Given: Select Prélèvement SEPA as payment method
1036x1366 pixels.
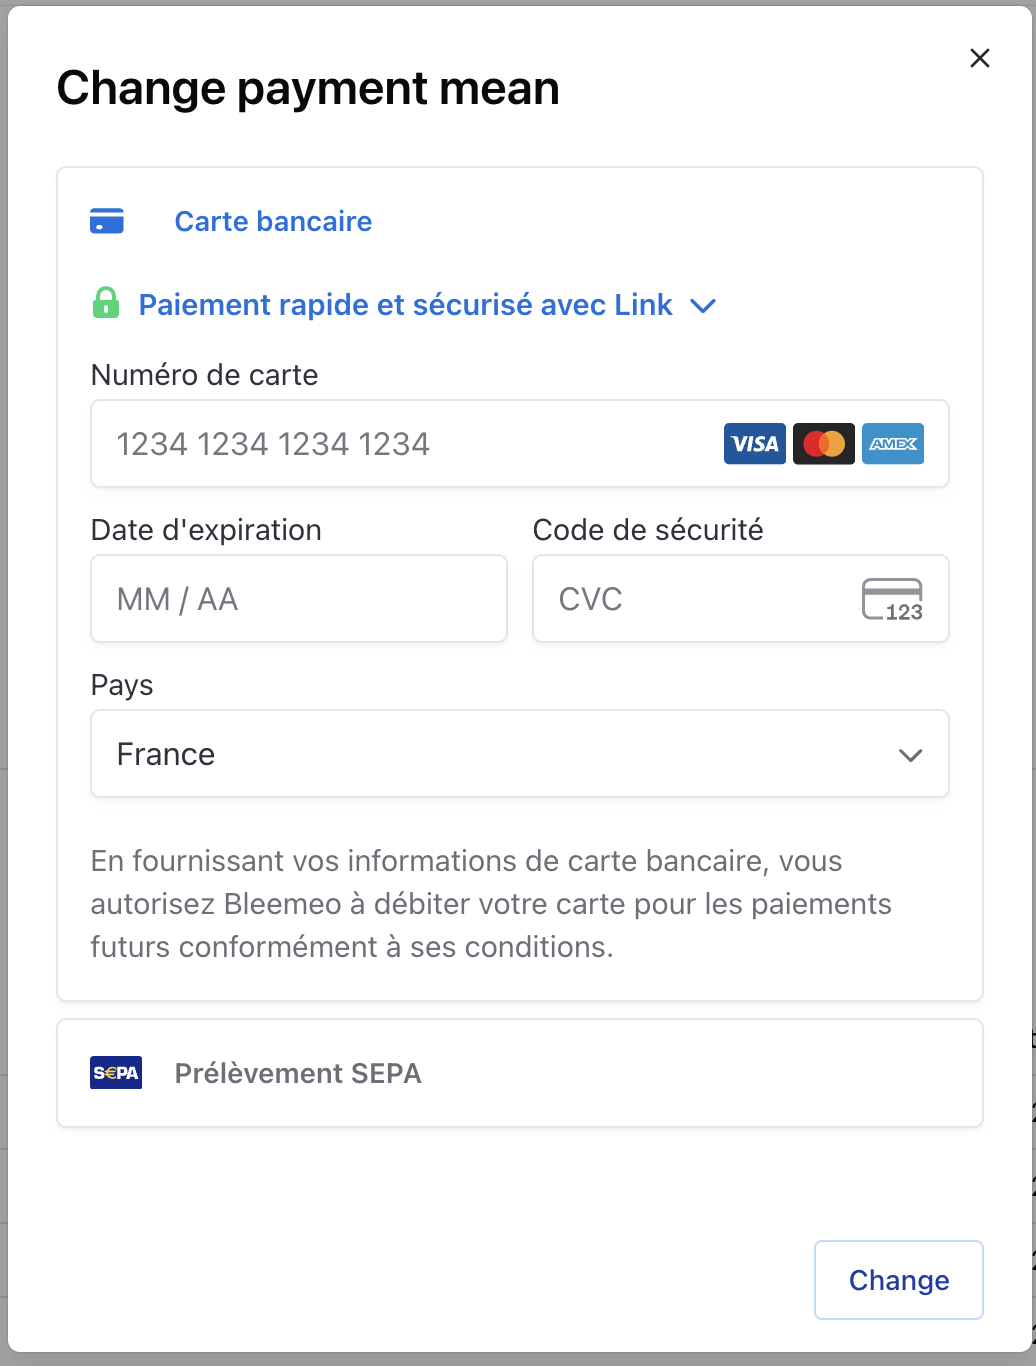Looking at the screenshot, I should point(297,1072).
